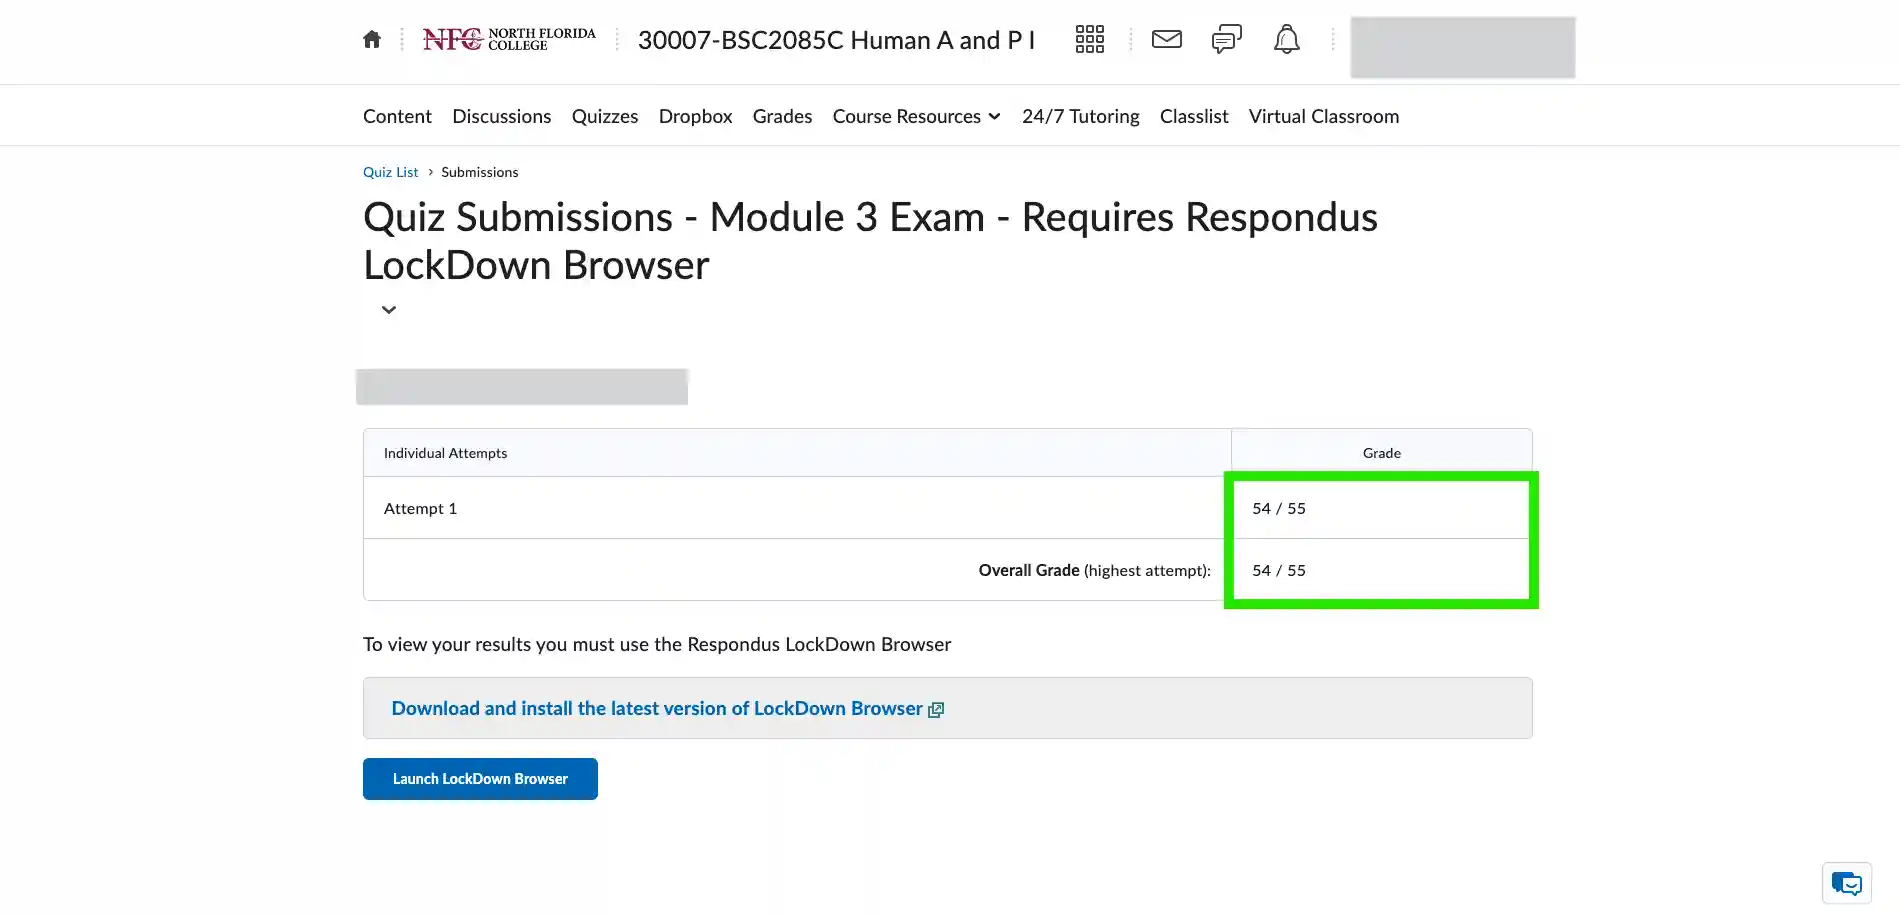The width and height of the screenshot is (1900, 915).
Task: Open the Discussions tab
Action: [501, 117]
